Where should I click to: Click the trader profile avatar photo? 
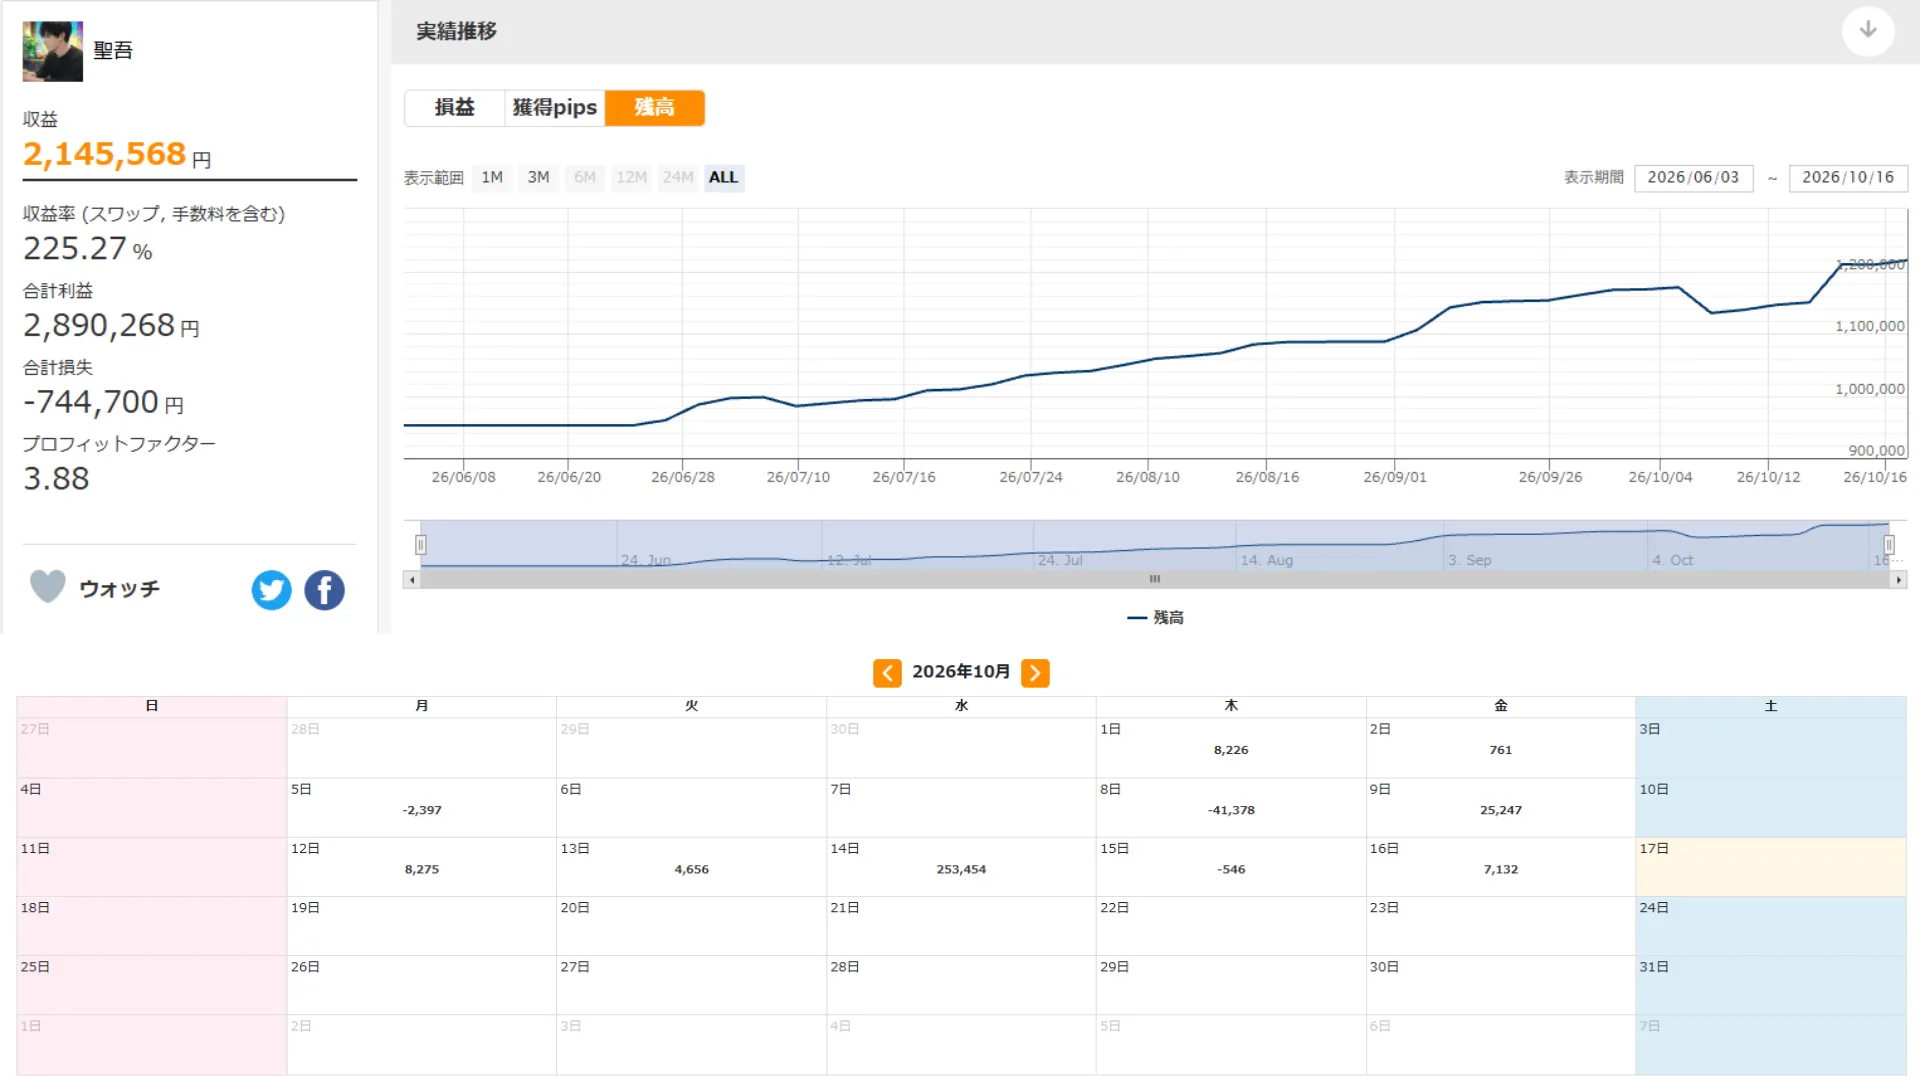point(53,51)
